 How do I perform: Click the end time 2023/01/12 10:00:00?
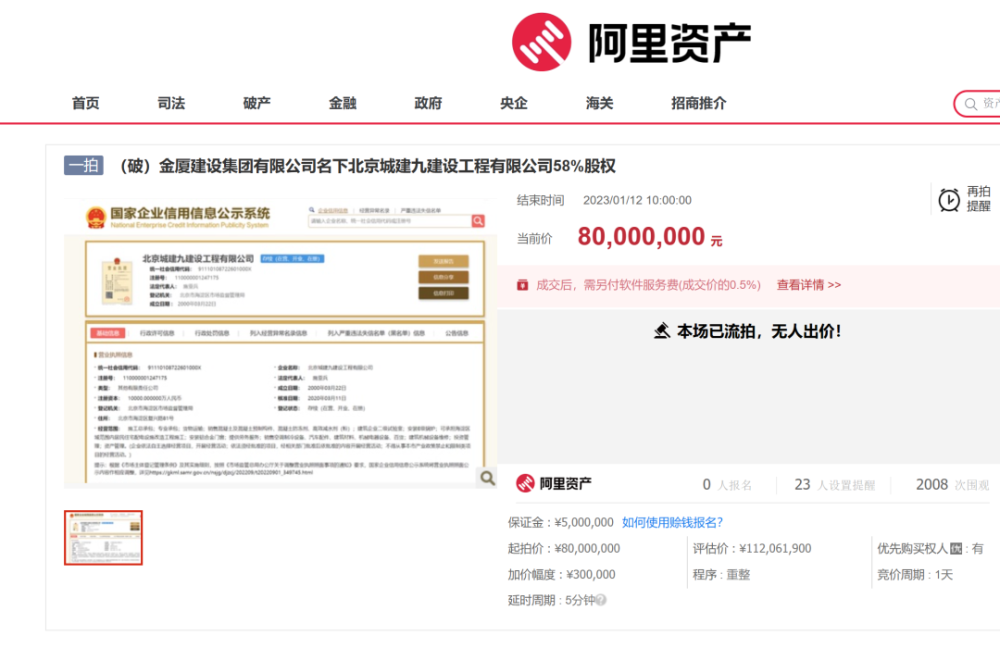637,200
